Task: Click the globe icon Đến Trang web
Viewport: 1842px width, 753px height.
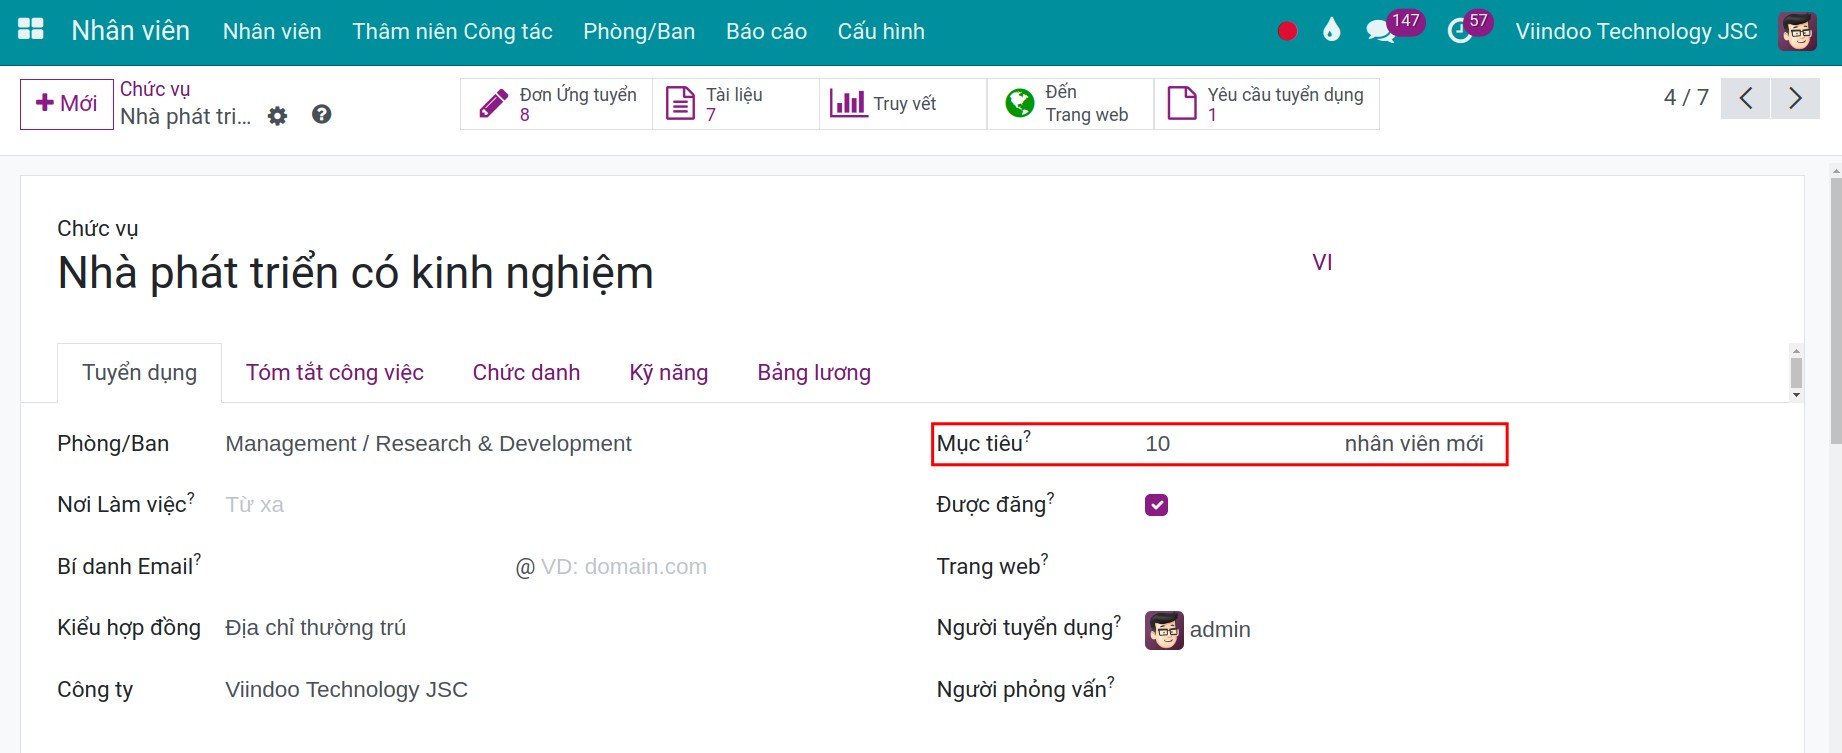Action: pos(1020,103)
